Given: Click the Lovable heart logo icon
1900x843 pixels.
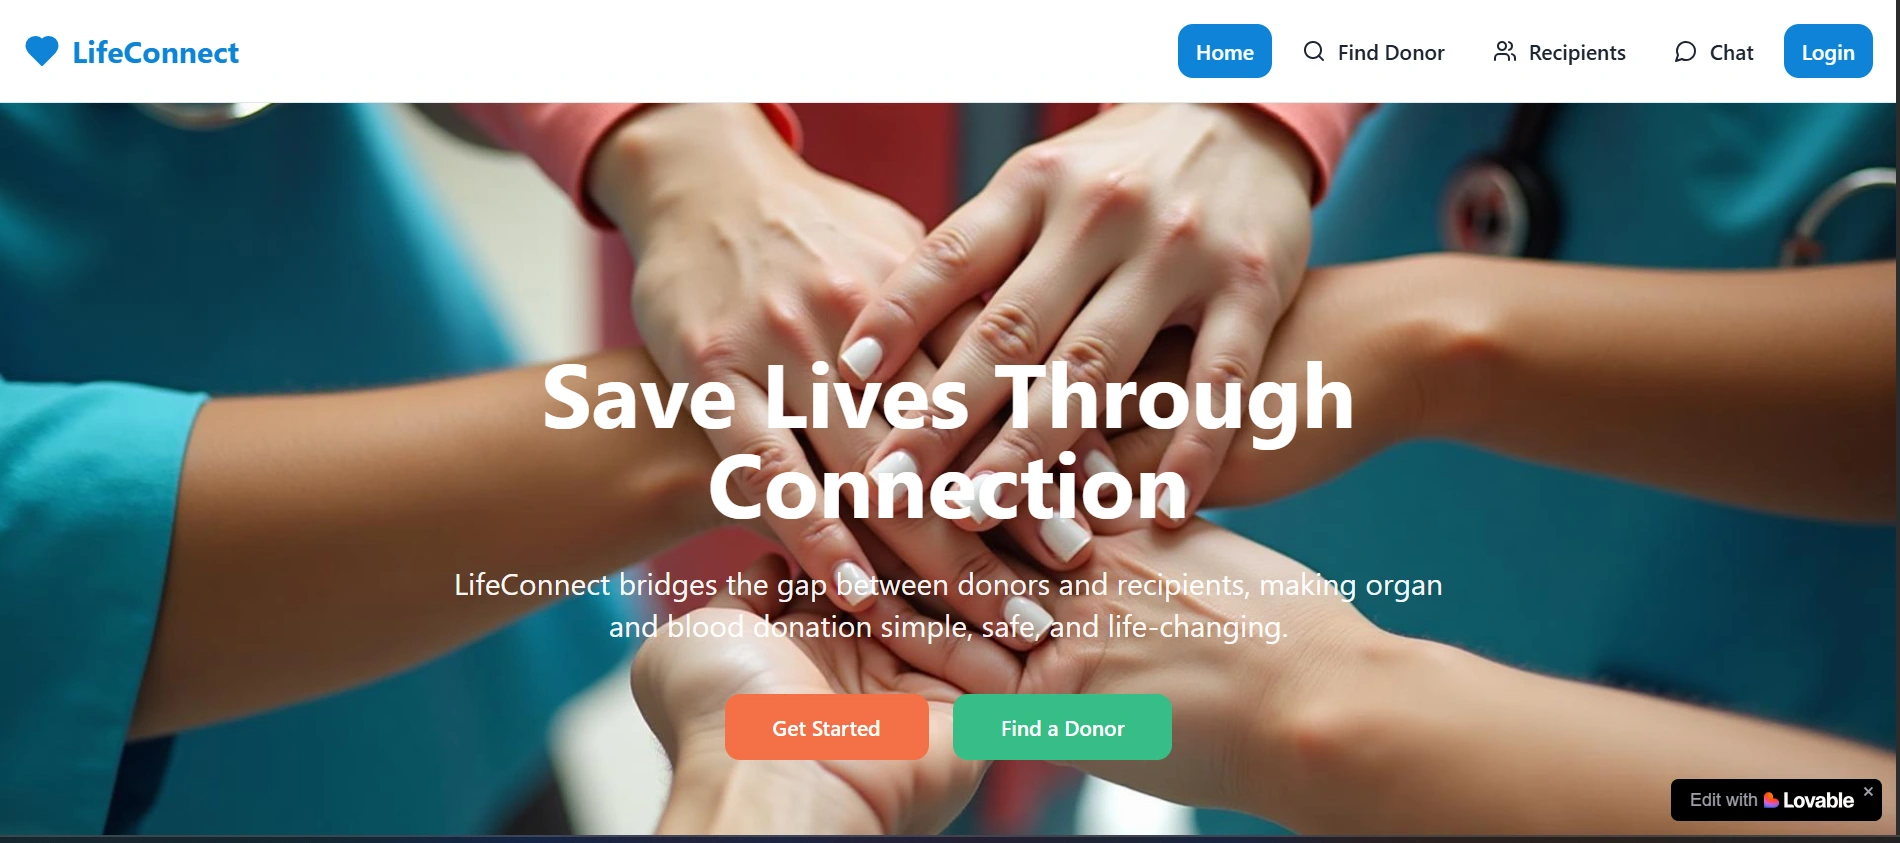Looking at the screenshot, I should click(x=1771, y=800).
